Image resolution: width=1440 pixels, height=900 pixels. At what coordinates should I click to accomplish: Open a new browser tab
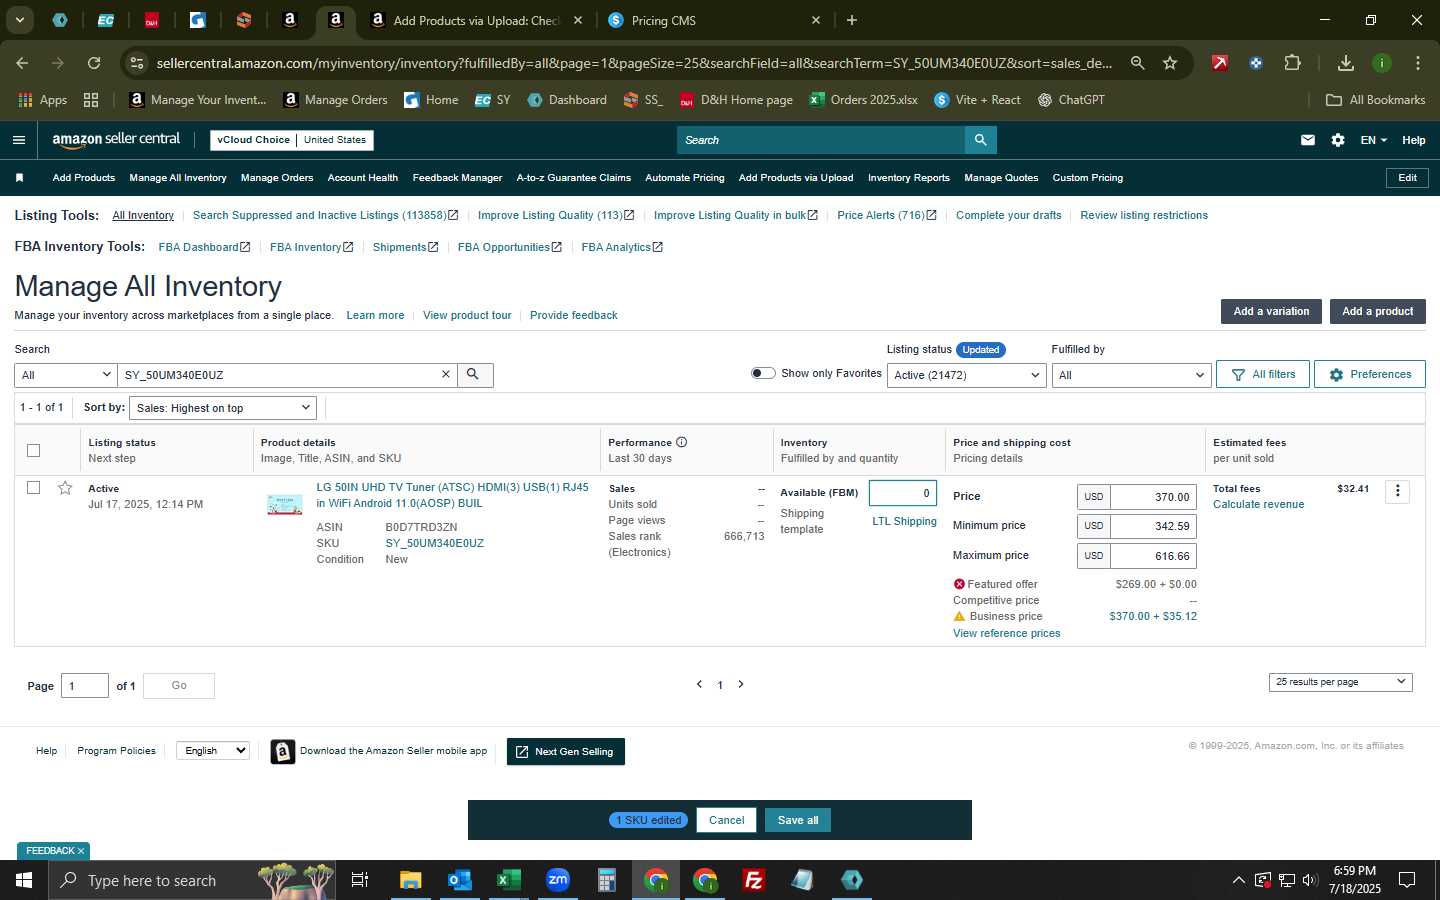[x=852, y=20]
